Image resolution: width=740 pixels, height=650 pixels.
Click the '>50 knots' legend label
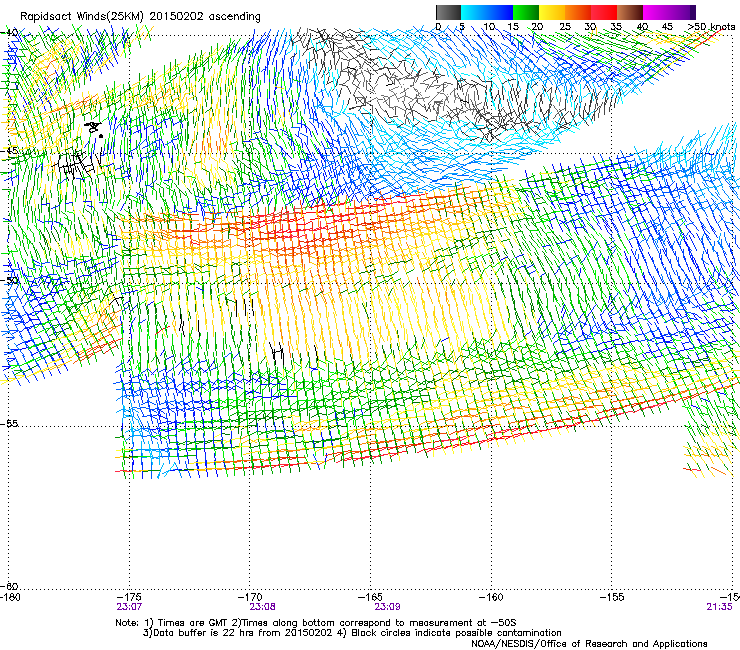pyautogui.click(x=711, y=27)
